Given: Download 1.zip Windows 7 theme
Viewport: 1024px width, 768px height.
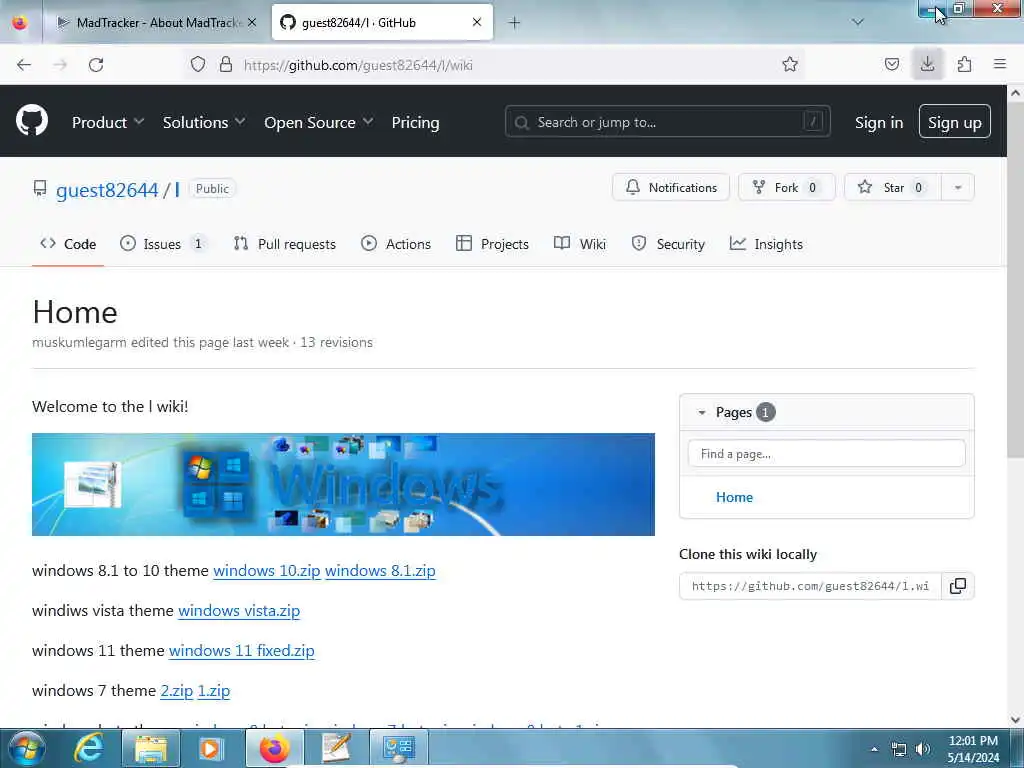Looking at the screenshot, I should [214, 690].
